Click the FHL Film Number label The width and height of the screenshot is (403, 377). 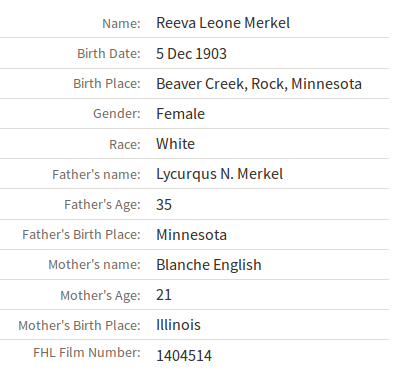pyautogui.click(x=87, y=353)
